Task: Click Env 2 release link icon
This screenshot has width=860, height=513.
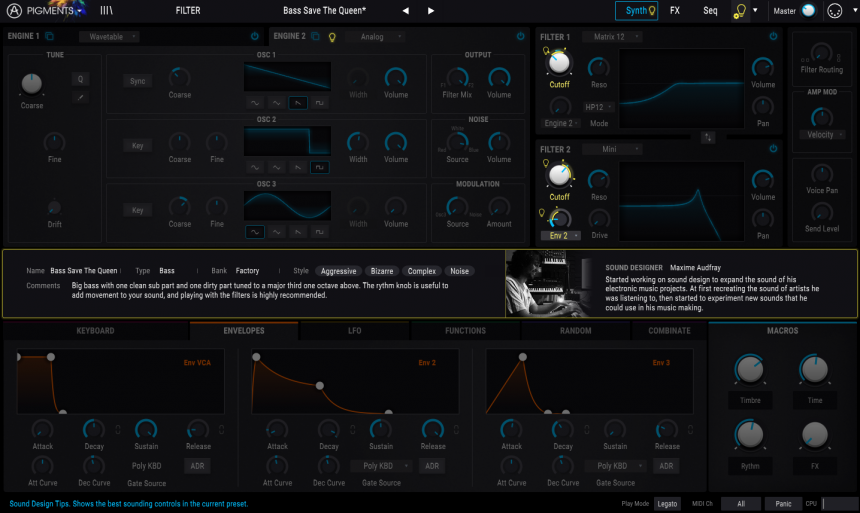Action: point(456,430)
